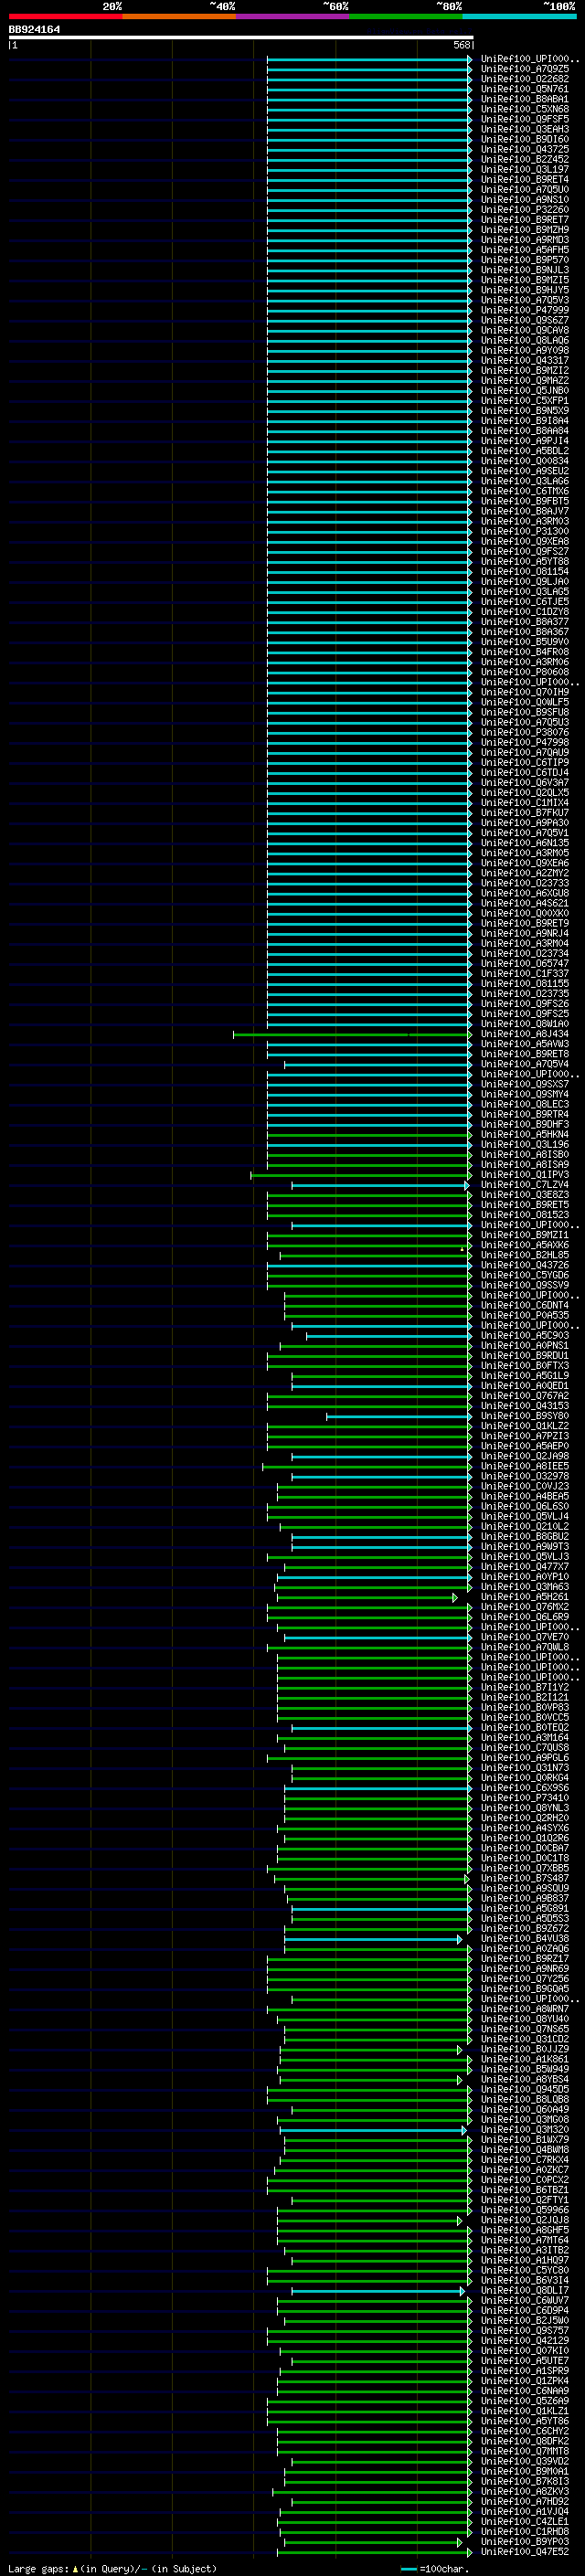Click hit label UniRef100_B9RET4

(524, 180)
